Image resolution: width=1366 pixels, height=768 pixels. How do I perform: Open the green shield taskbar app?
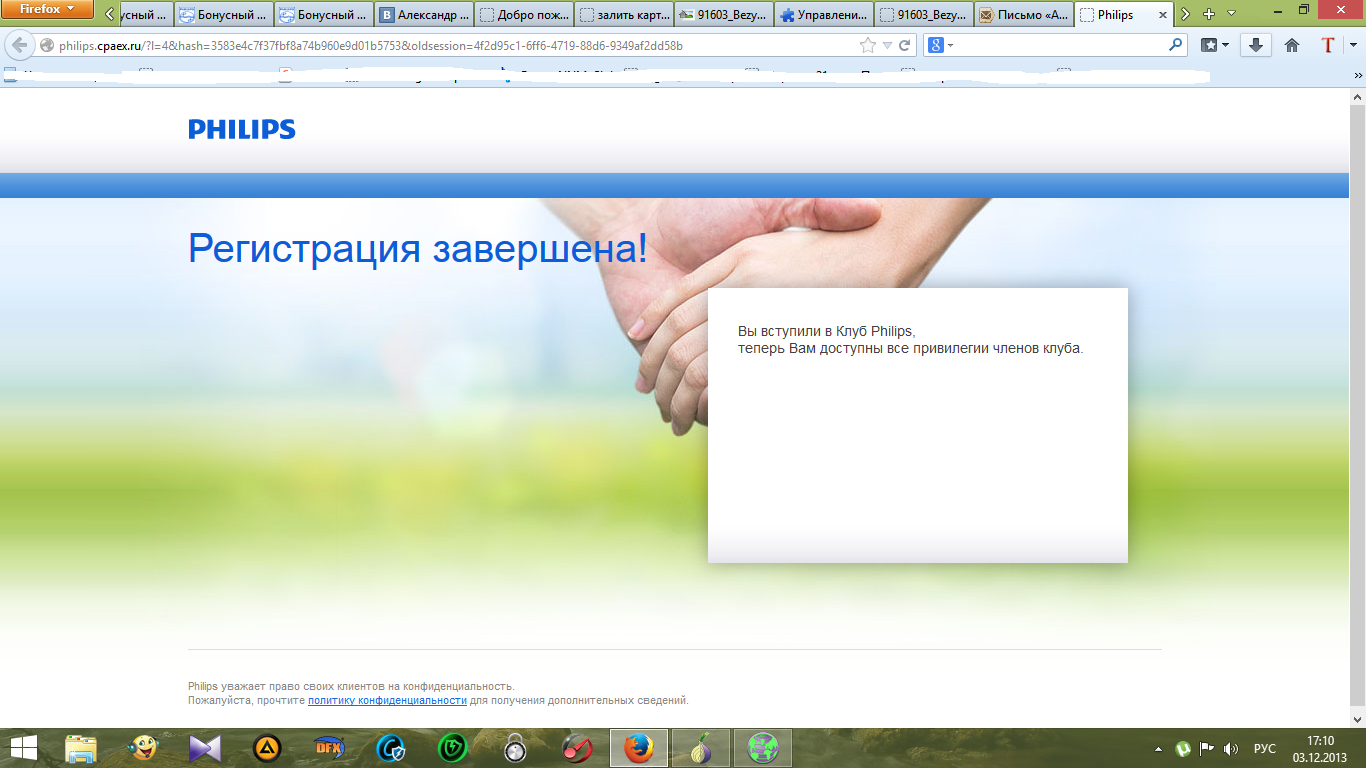point(453,748)
